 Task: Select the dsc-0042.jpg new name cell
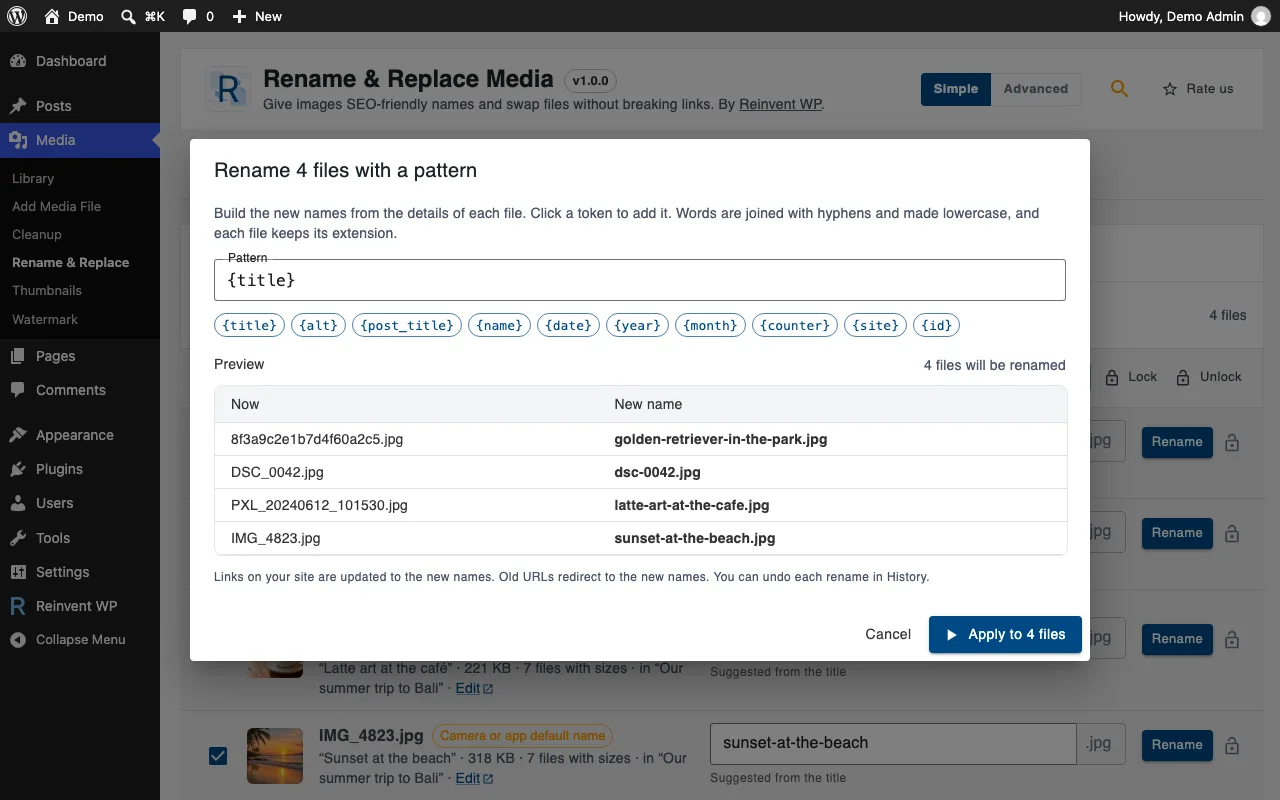pyautogui.click(x=657, y=471)
